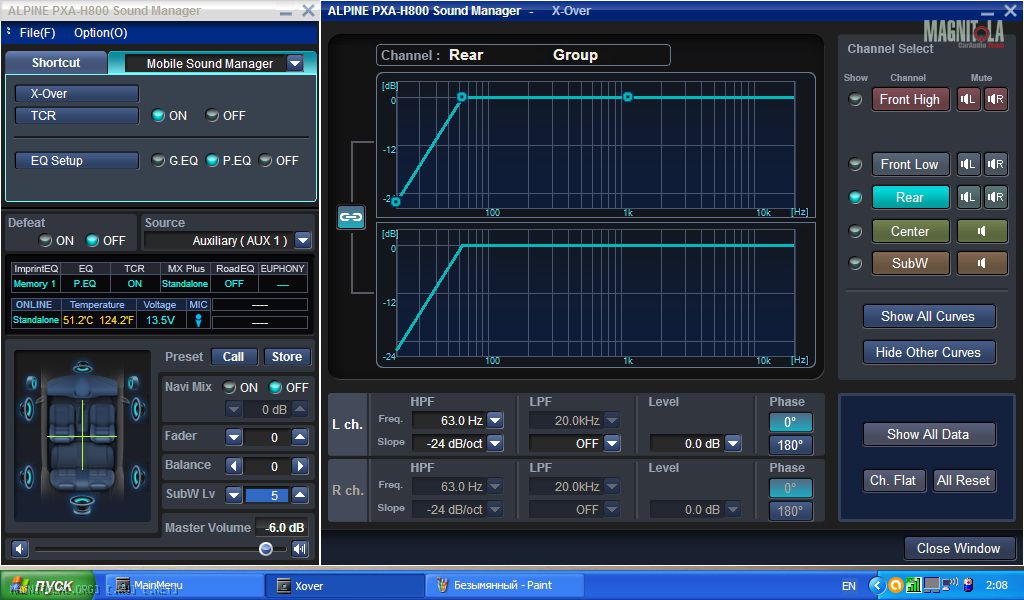Viewport: 1024px width, 600px height.
Task: Mute Rear right channel
Action: [x=995, y=197]
